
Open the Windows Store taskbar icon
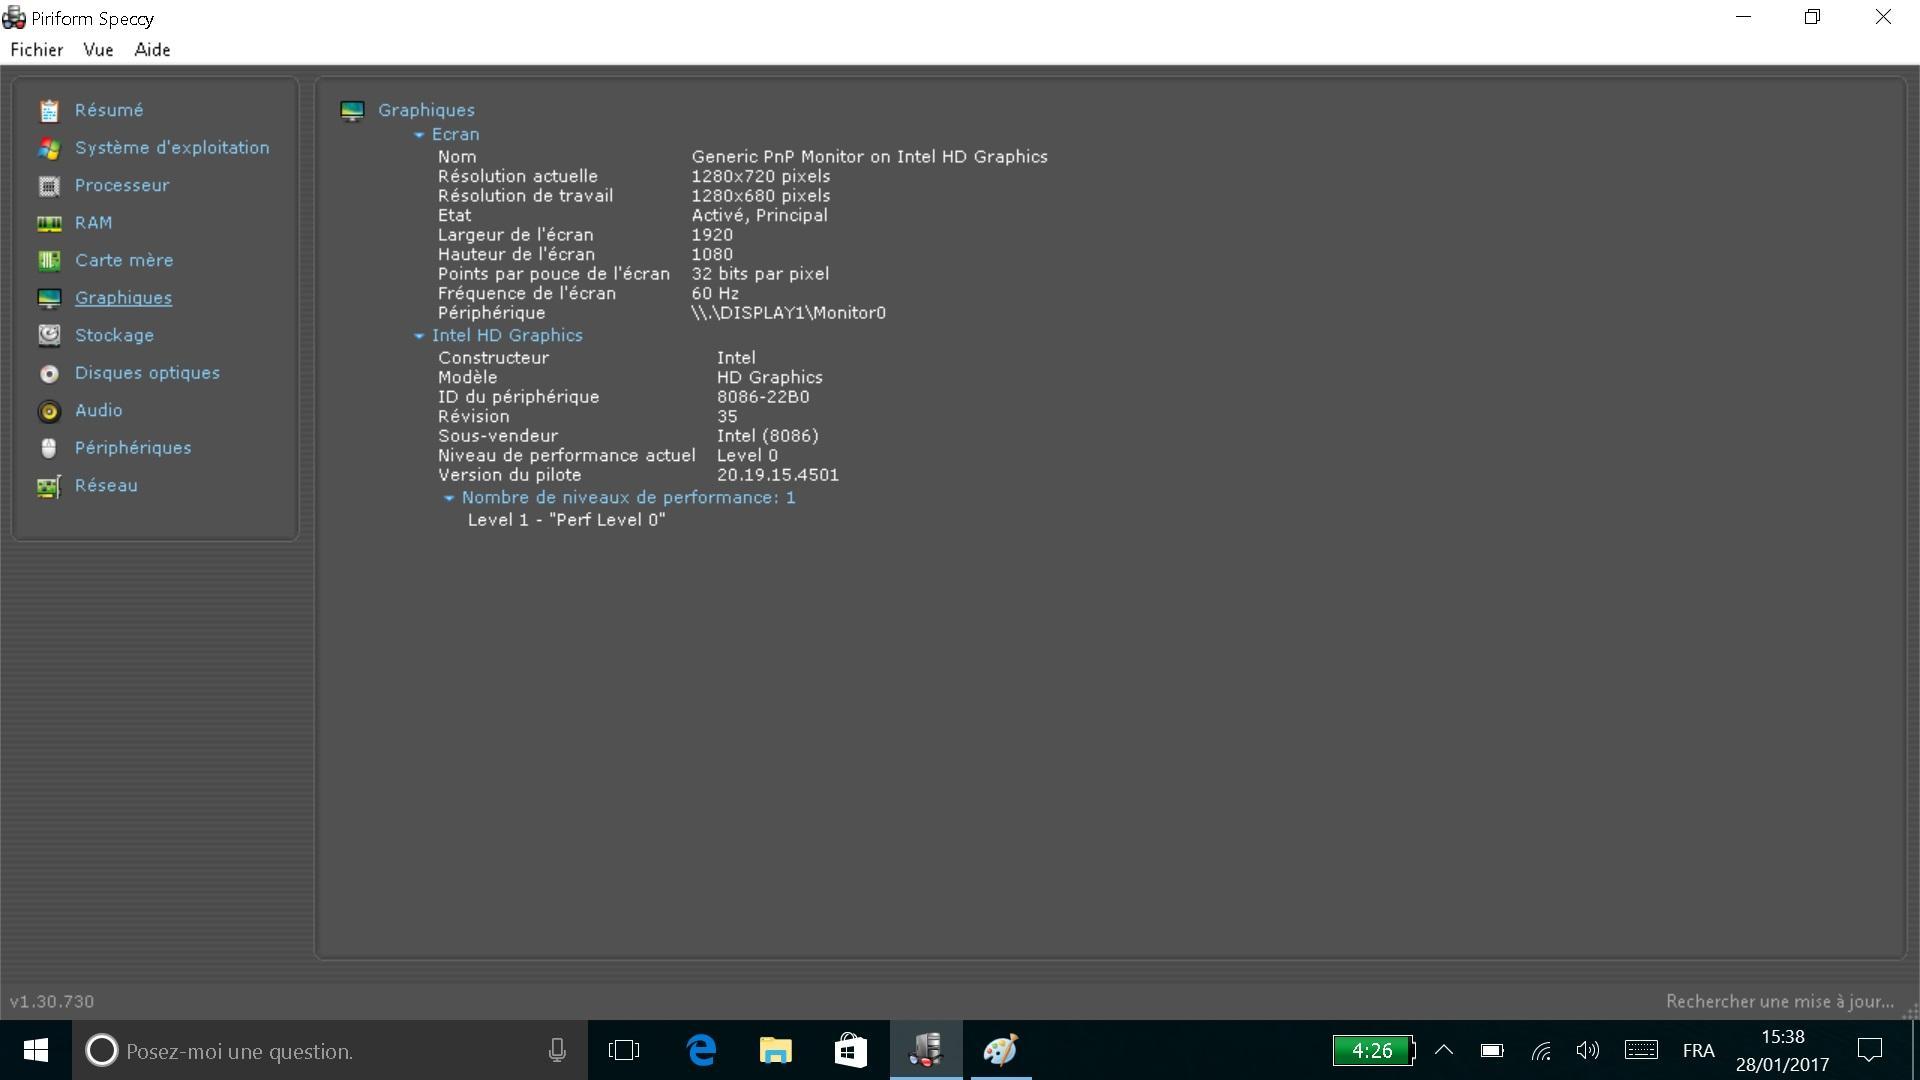coord(851,1050)
